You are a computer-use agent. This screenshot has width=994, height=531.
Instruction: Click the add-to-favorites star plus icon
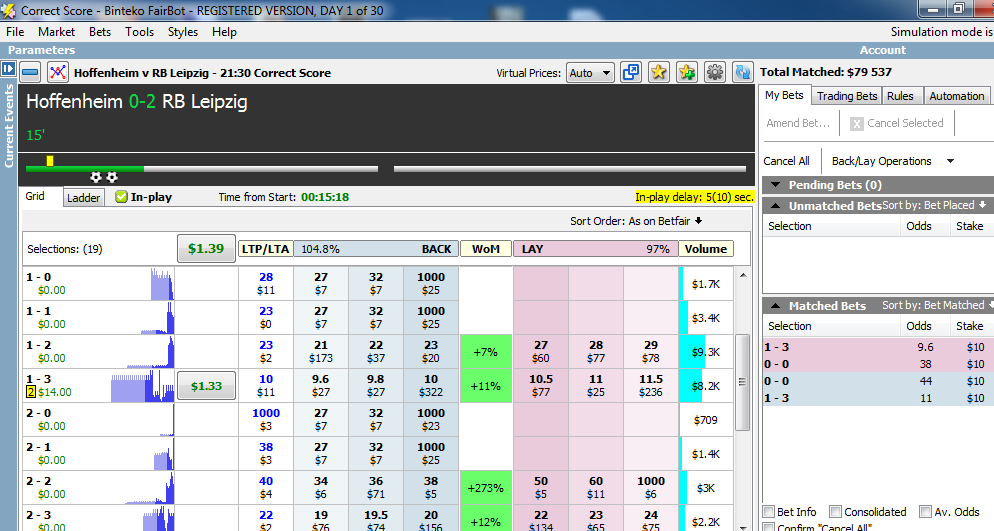(x=687, y=72)
